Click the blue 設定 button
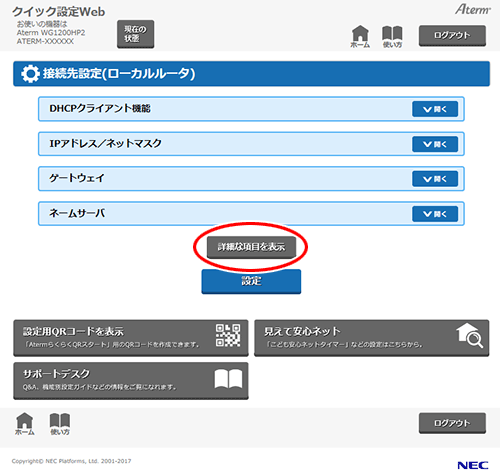 click(x=251, y=281)
